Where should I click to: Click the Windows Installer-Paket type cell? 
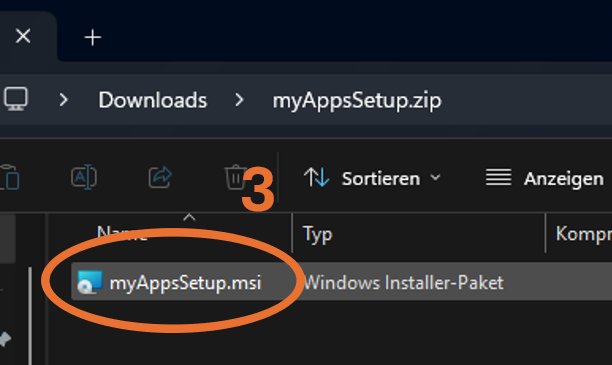click(x=404, y=283)
